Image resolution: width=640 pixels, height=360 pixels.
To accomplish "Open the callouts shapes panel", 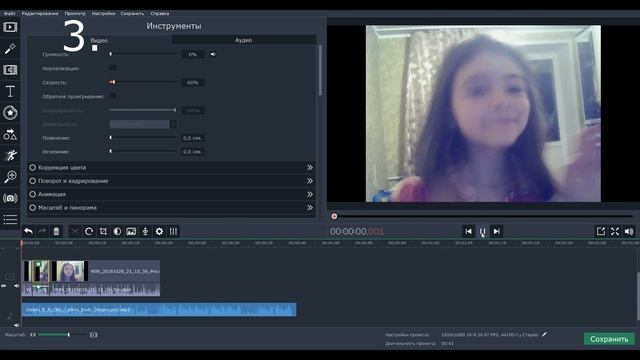I will [10, 134].
